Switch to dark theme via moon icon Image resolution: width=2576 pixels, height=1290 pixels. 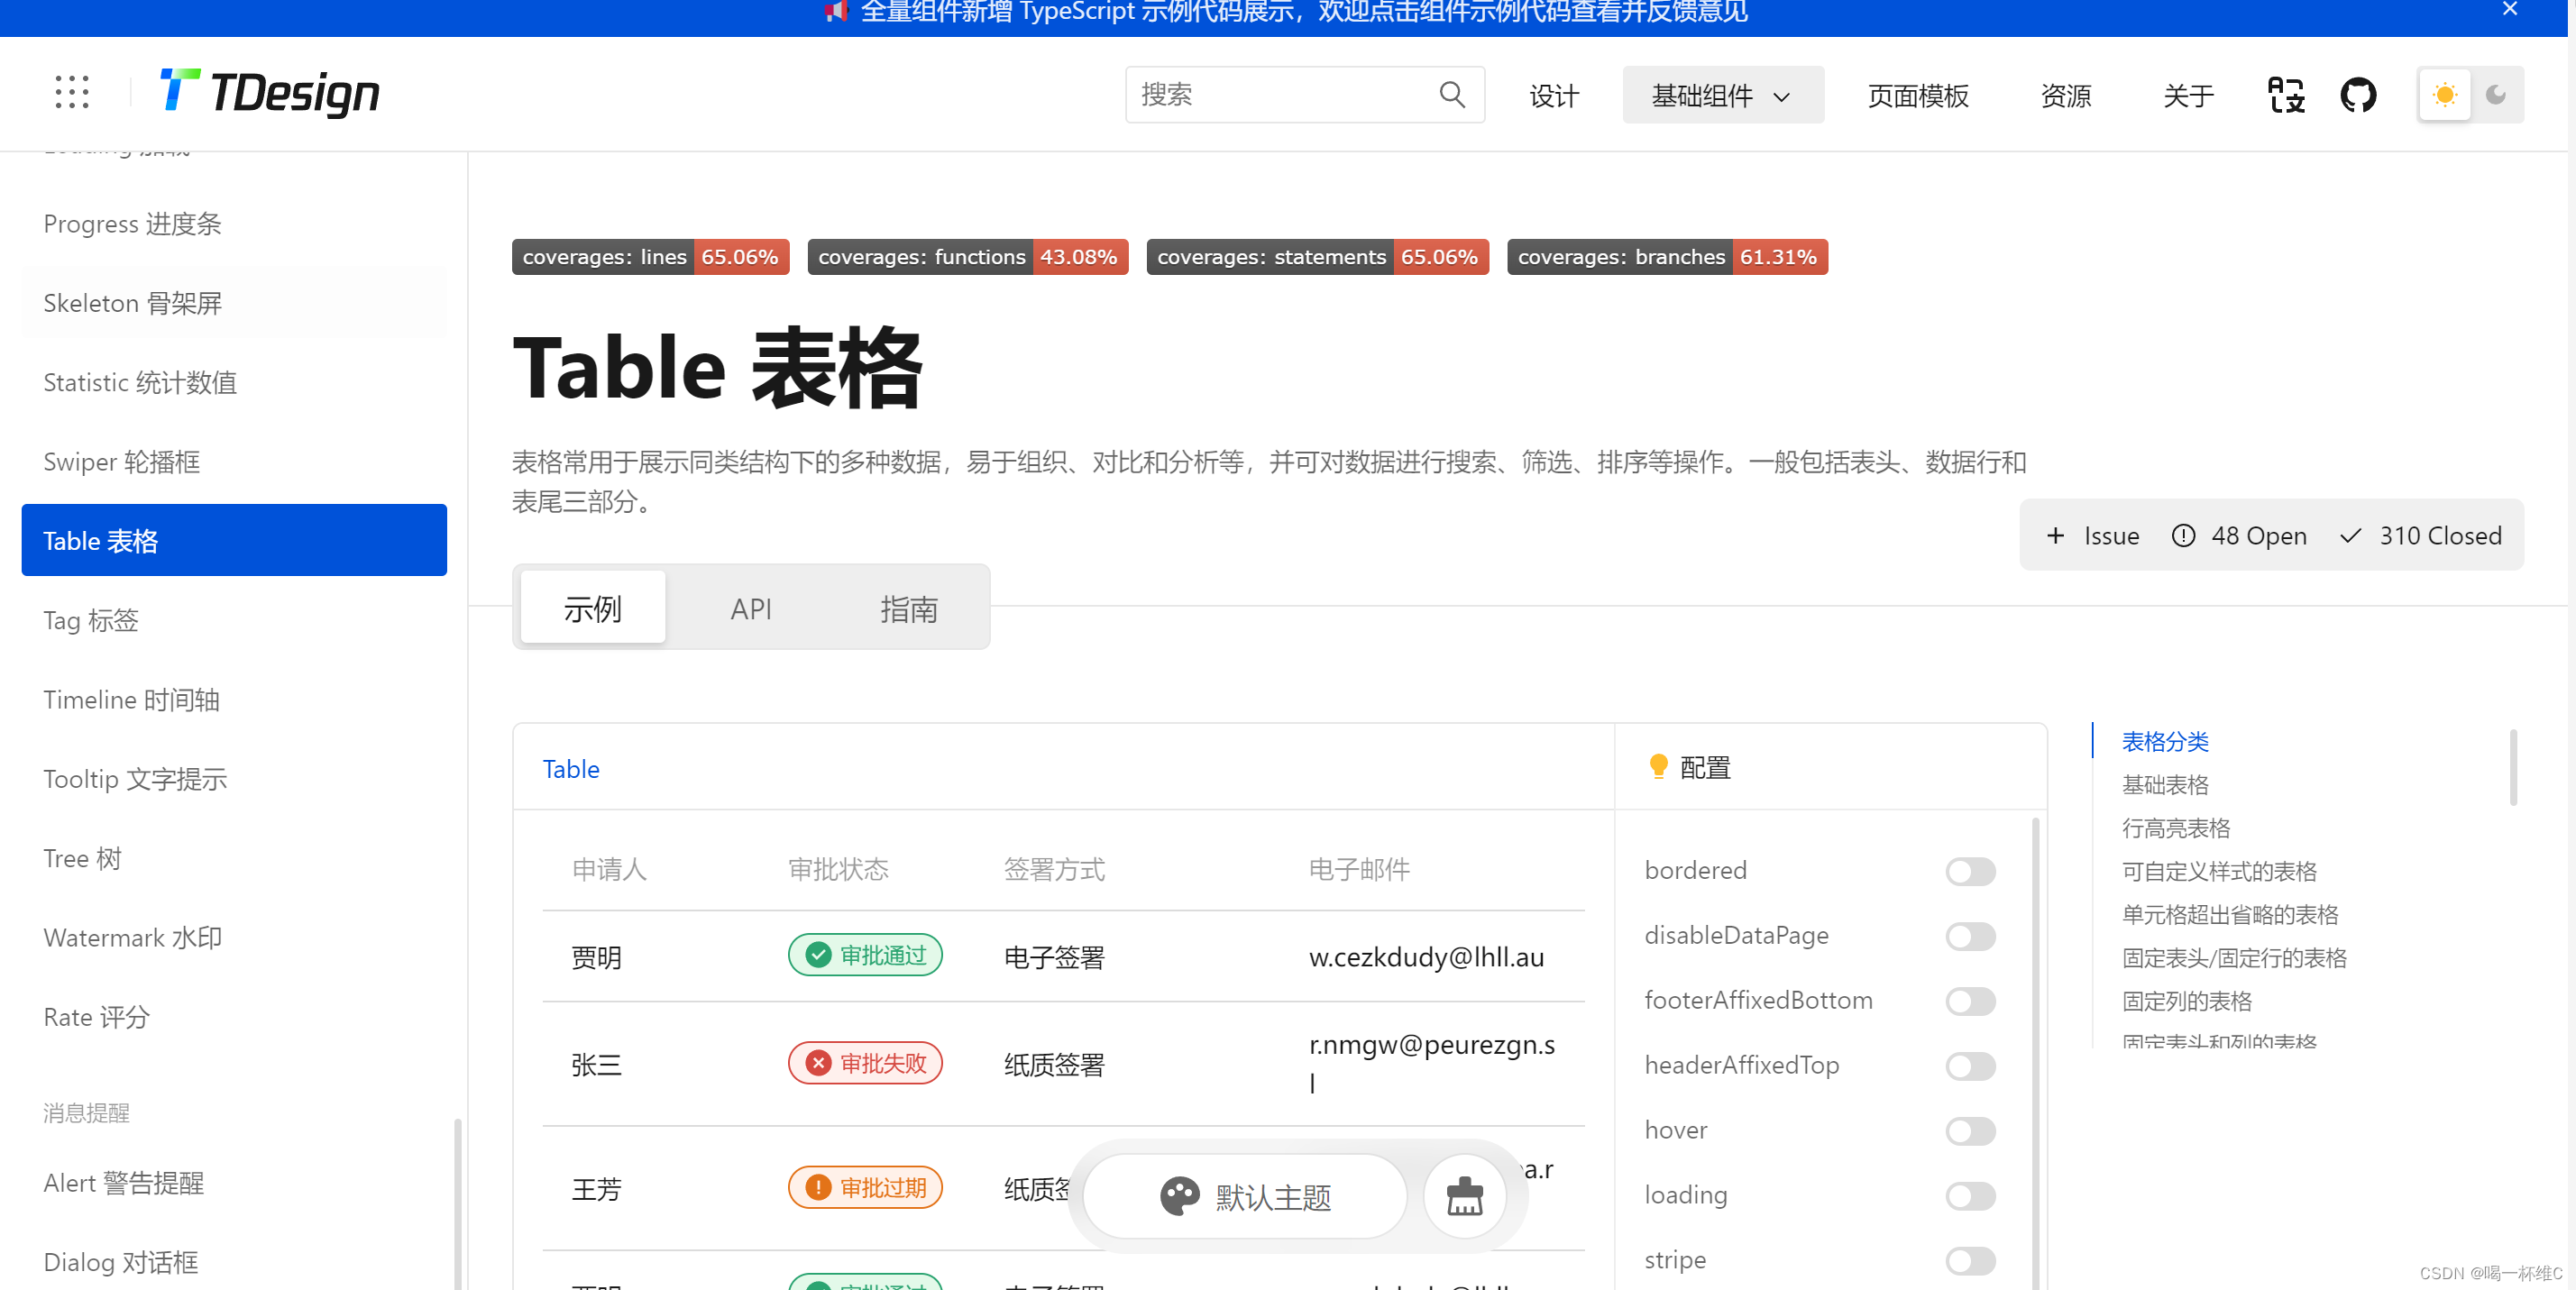2495,95
